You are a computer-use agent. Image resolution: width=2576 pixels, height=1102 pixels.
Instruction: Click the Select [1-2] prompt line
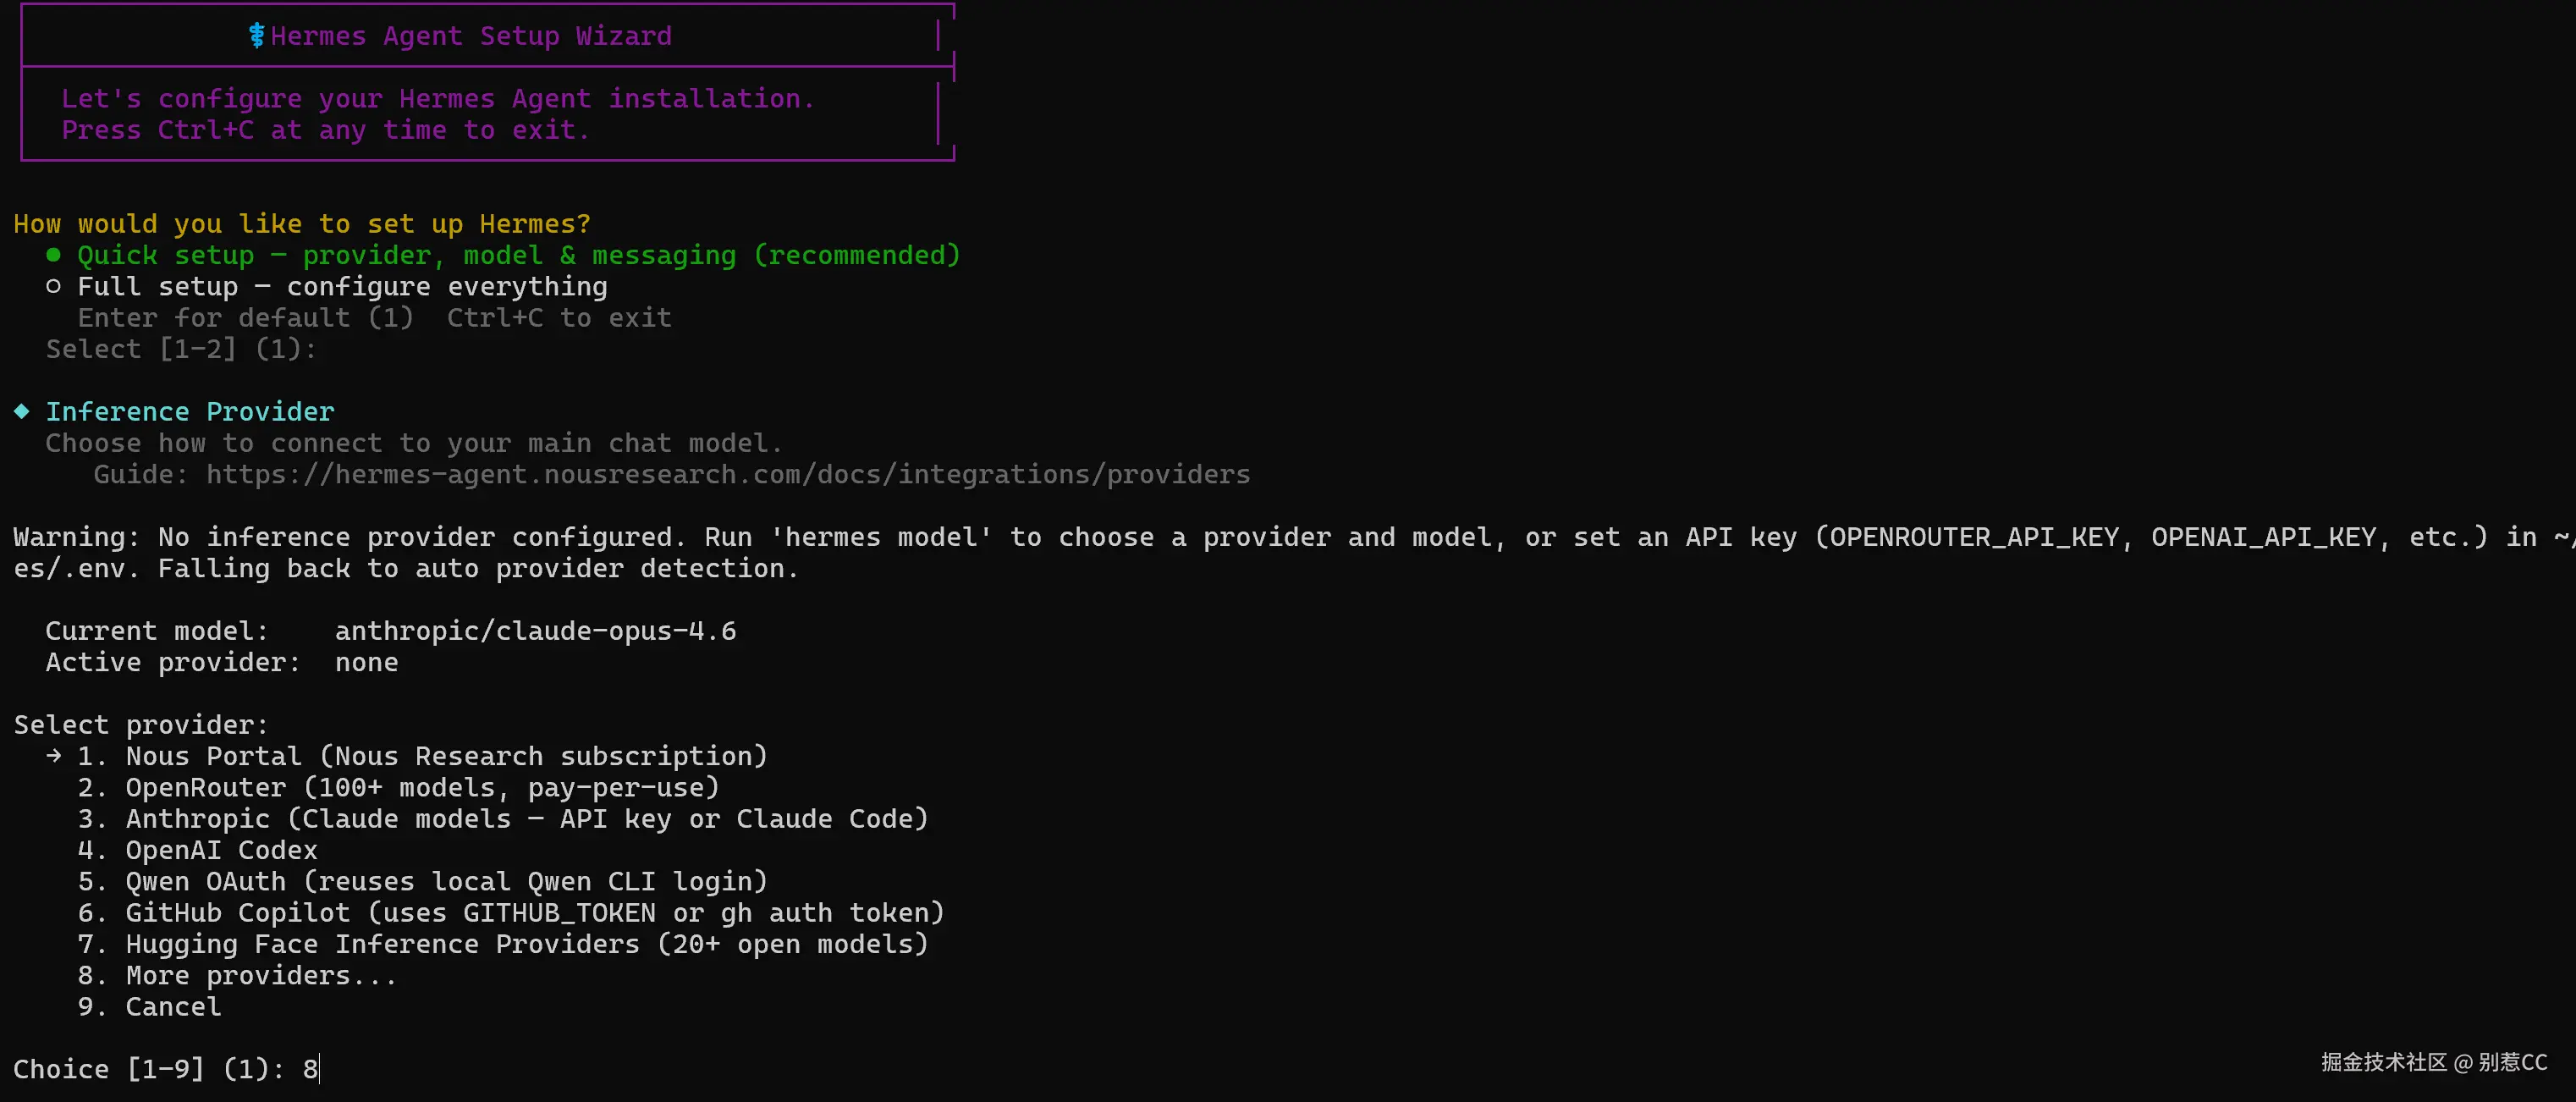[x=181, y=349]
